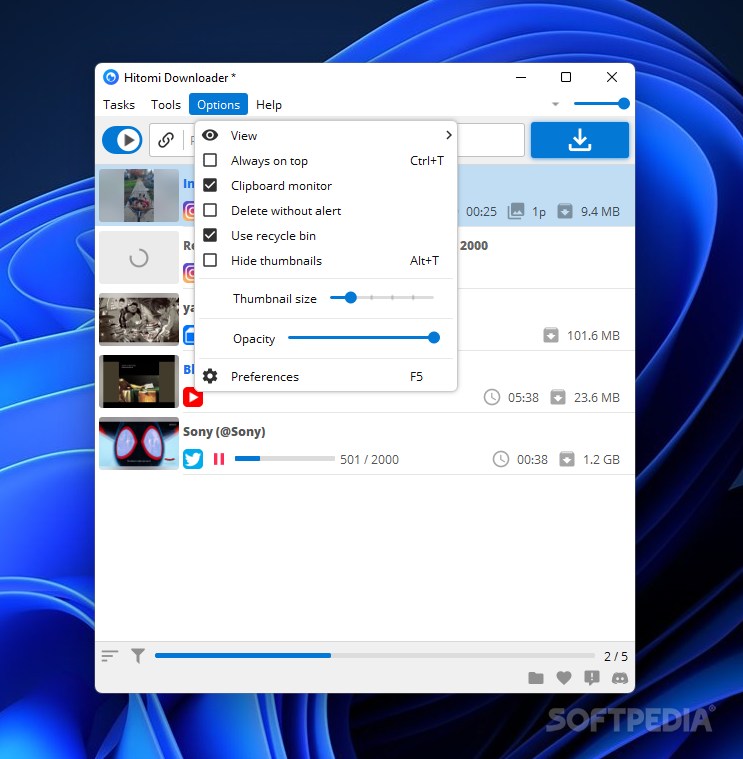
Task: Click the link chain icon in URL bar
Action: click(x=166, y=140)
